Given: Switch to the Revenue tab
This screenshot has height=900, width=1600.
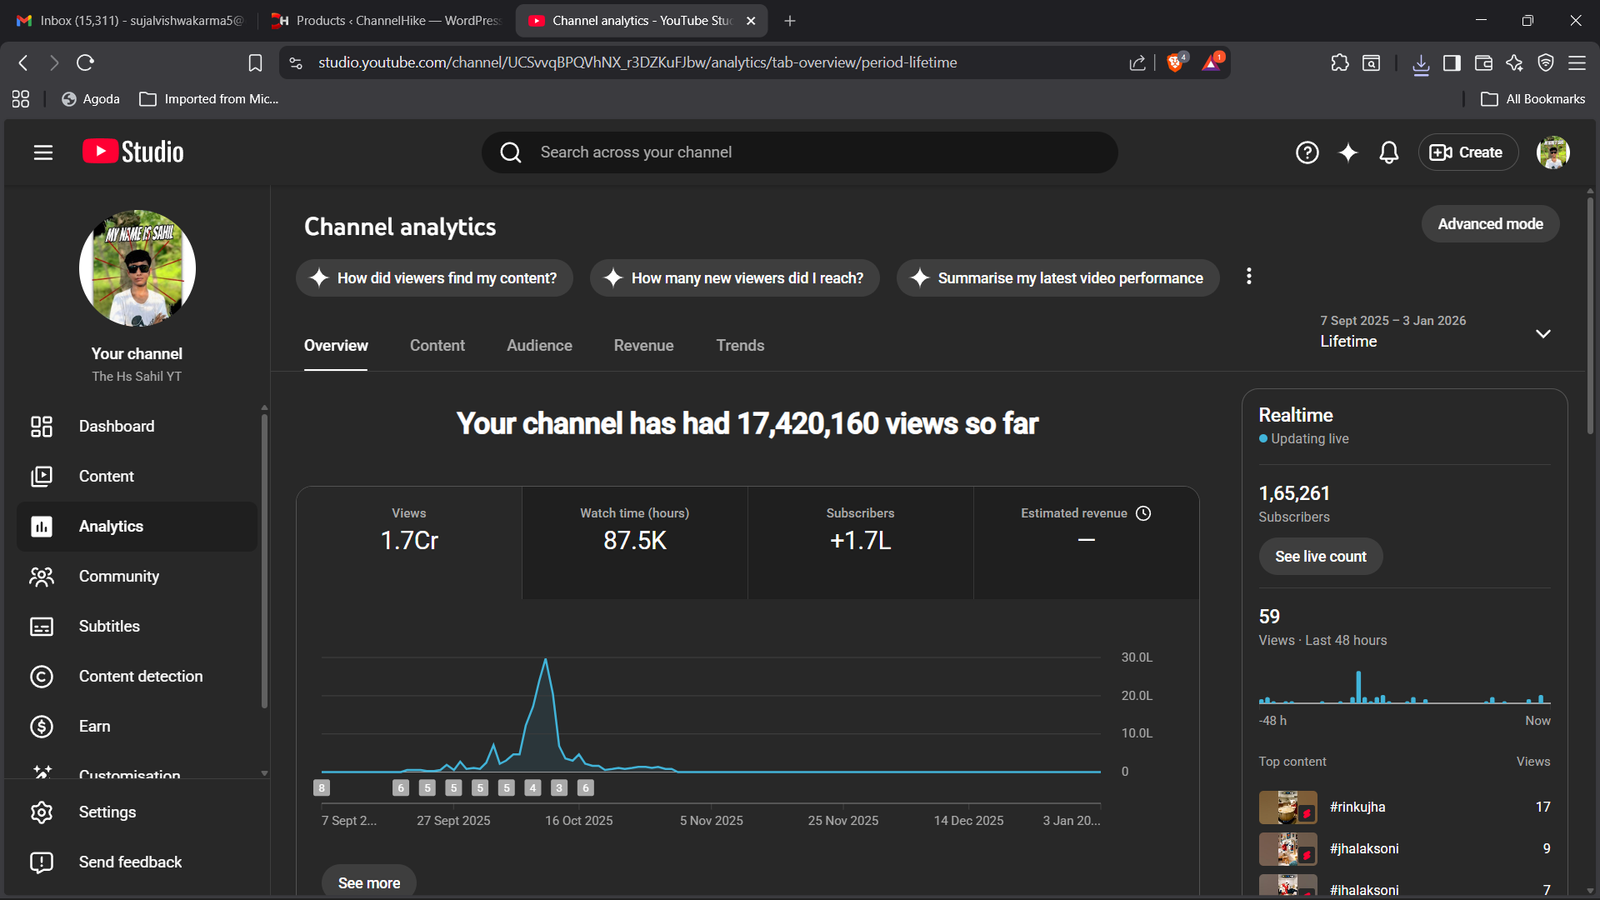Looking at the screenshot, I should (x=643, y=345).
